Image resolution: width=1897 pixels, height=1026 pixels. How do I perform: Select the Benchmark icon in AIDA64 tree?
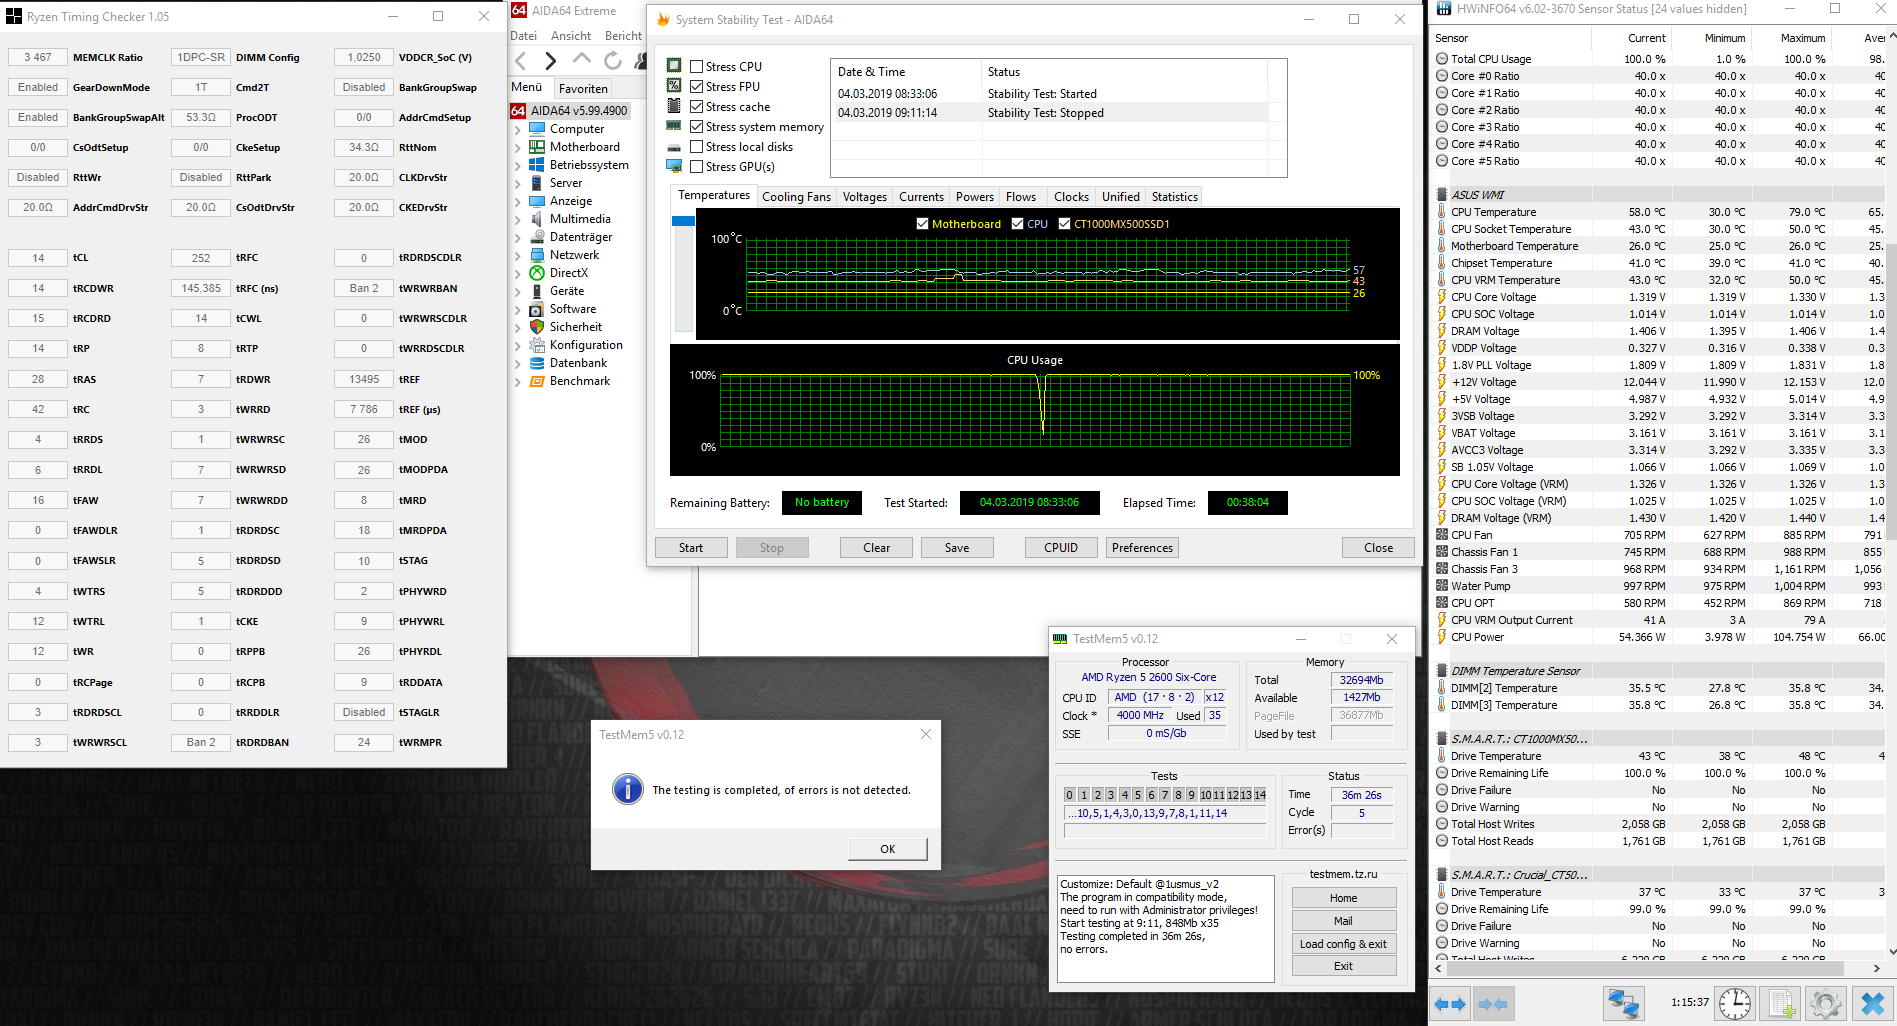[537, 381]
